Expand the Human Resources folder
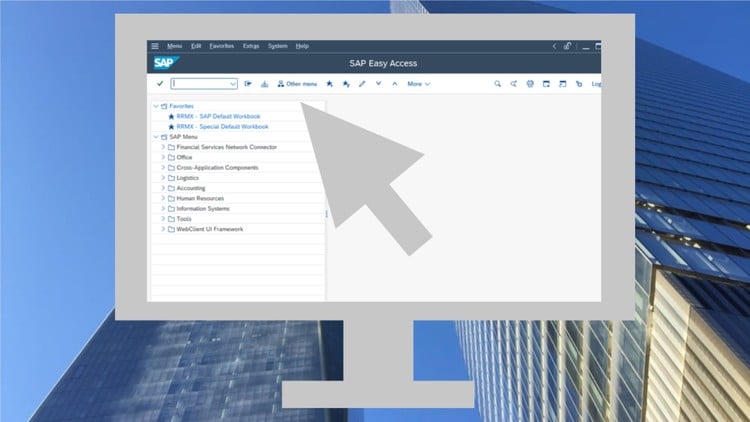The image size is (750, 422). [x=163, y=198]
